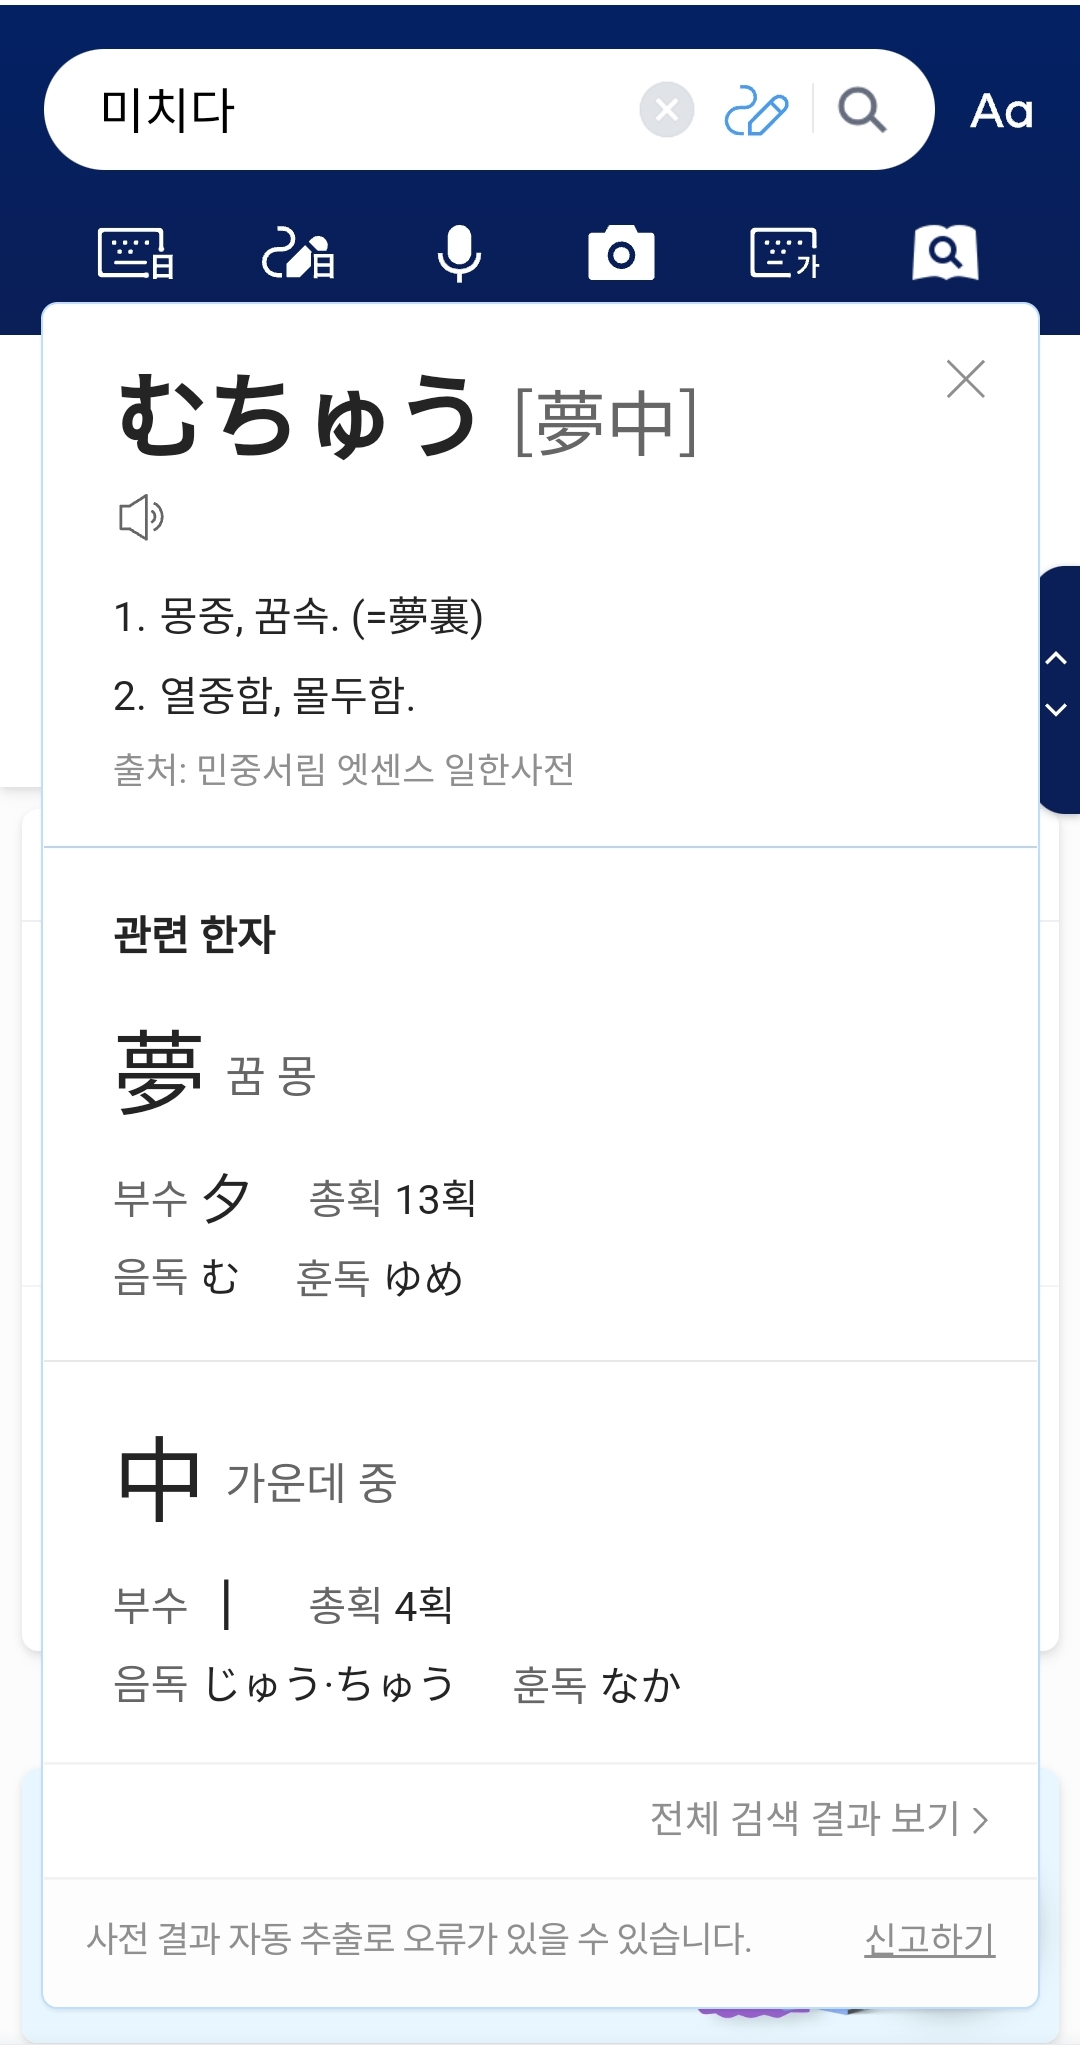Close the むちゅう dictionary popup

pyautogui.click(x=966, y=379)
